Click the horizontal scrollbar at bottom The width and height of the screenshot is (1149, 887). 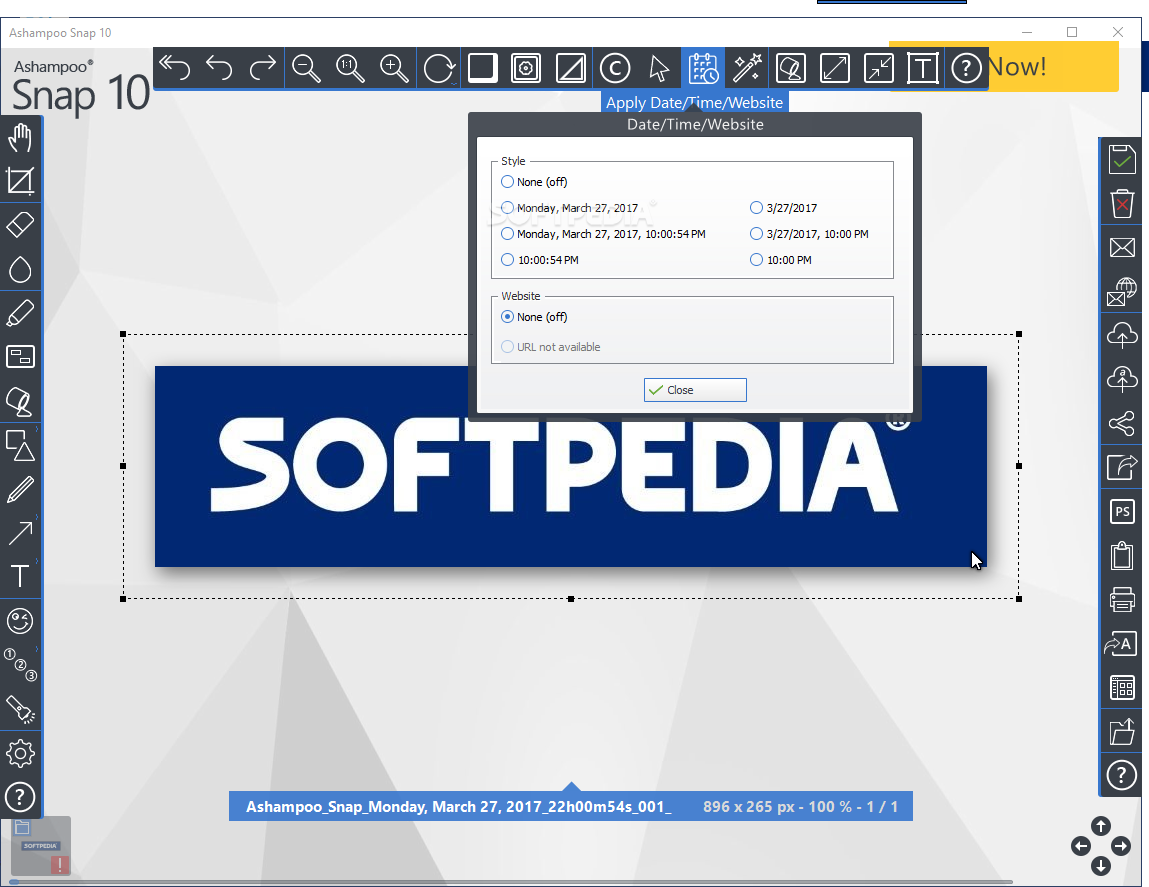coord(511,882)
